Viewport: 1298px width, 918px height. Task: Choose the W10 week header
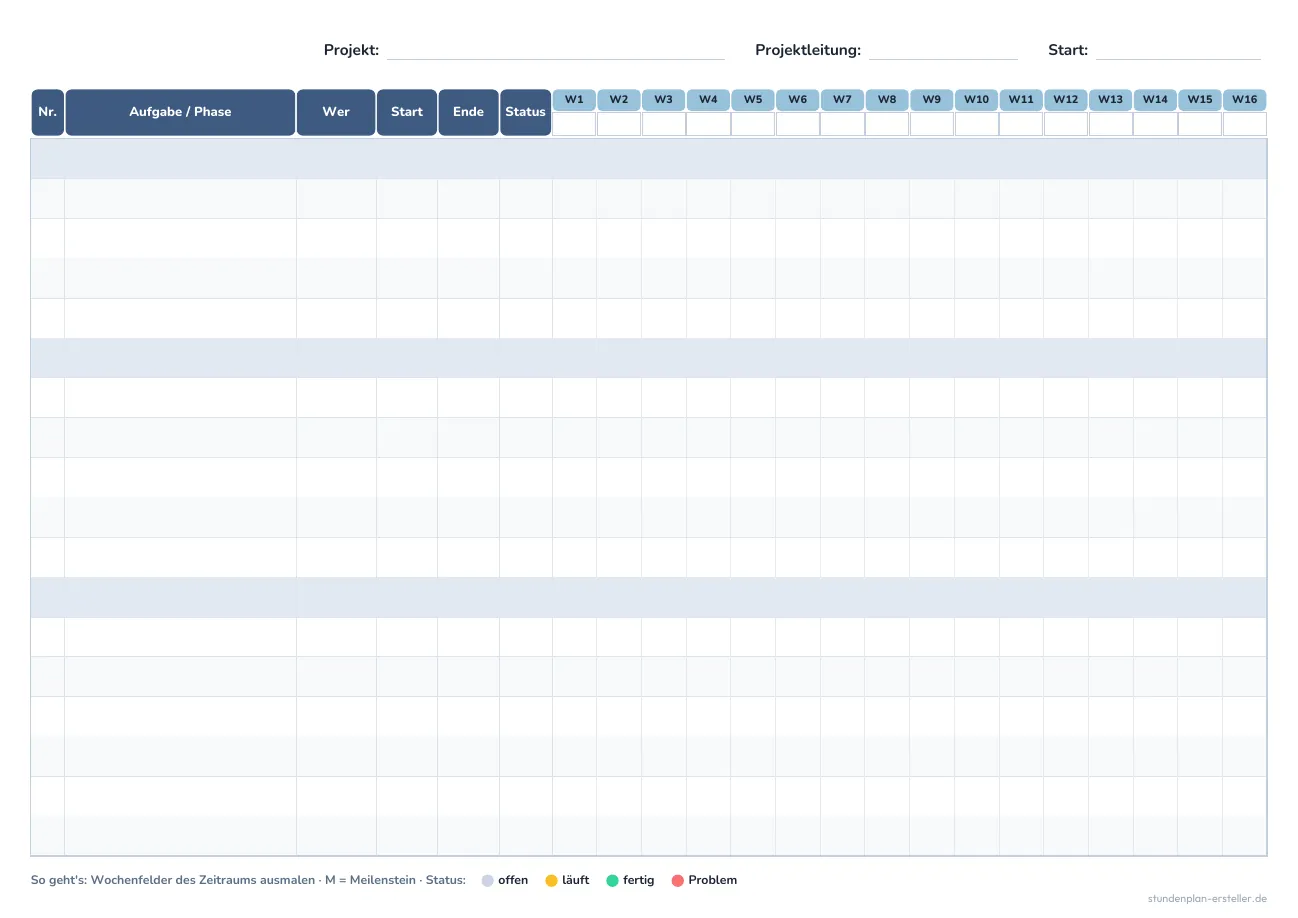(977, 100)
